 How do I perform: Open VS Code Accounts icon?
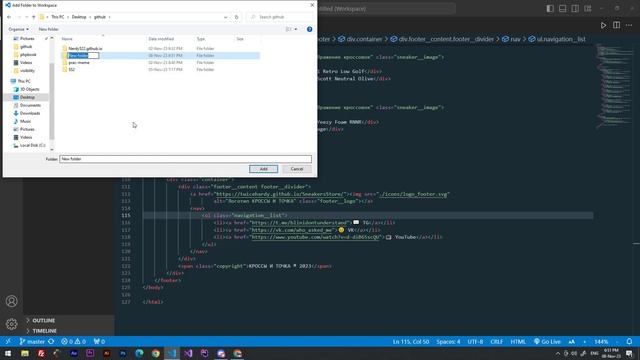11,301
